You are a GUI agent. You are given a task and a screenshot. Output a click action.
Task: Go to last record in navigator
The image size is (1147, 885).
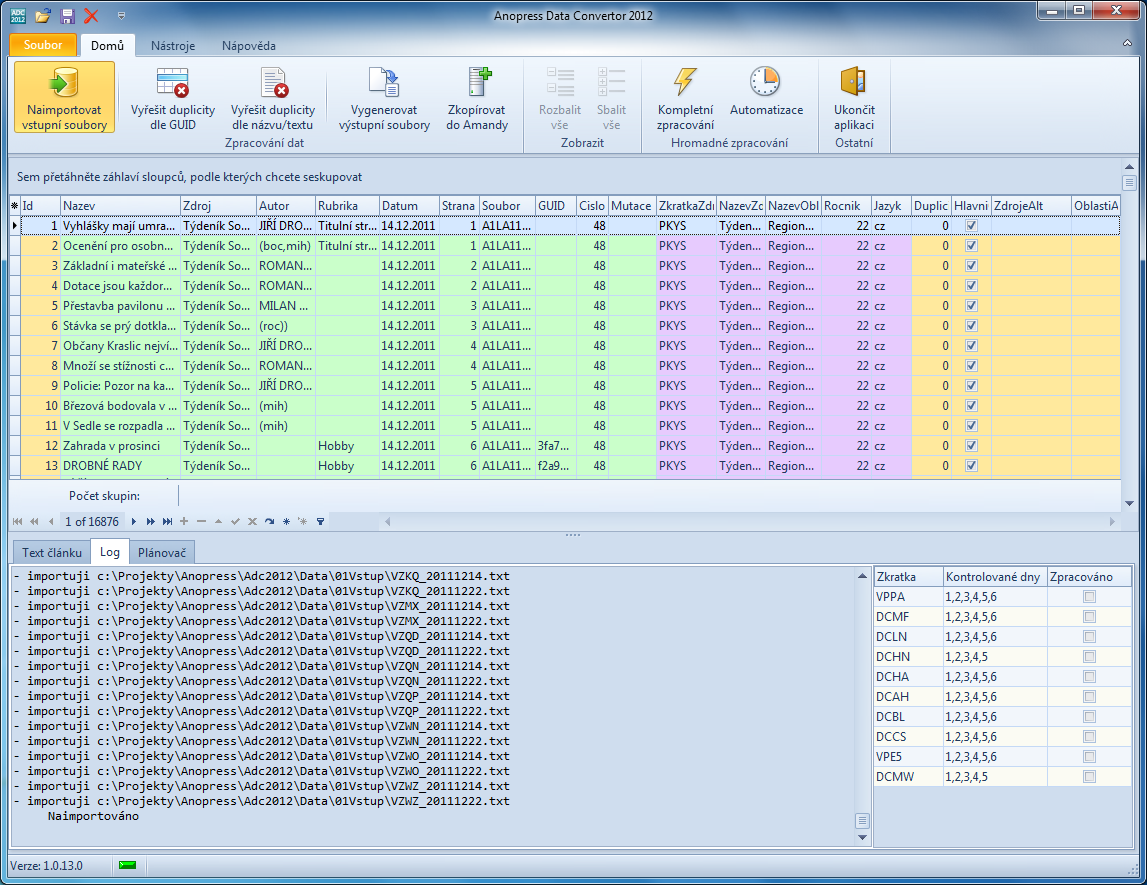click(x=167, y=522)
